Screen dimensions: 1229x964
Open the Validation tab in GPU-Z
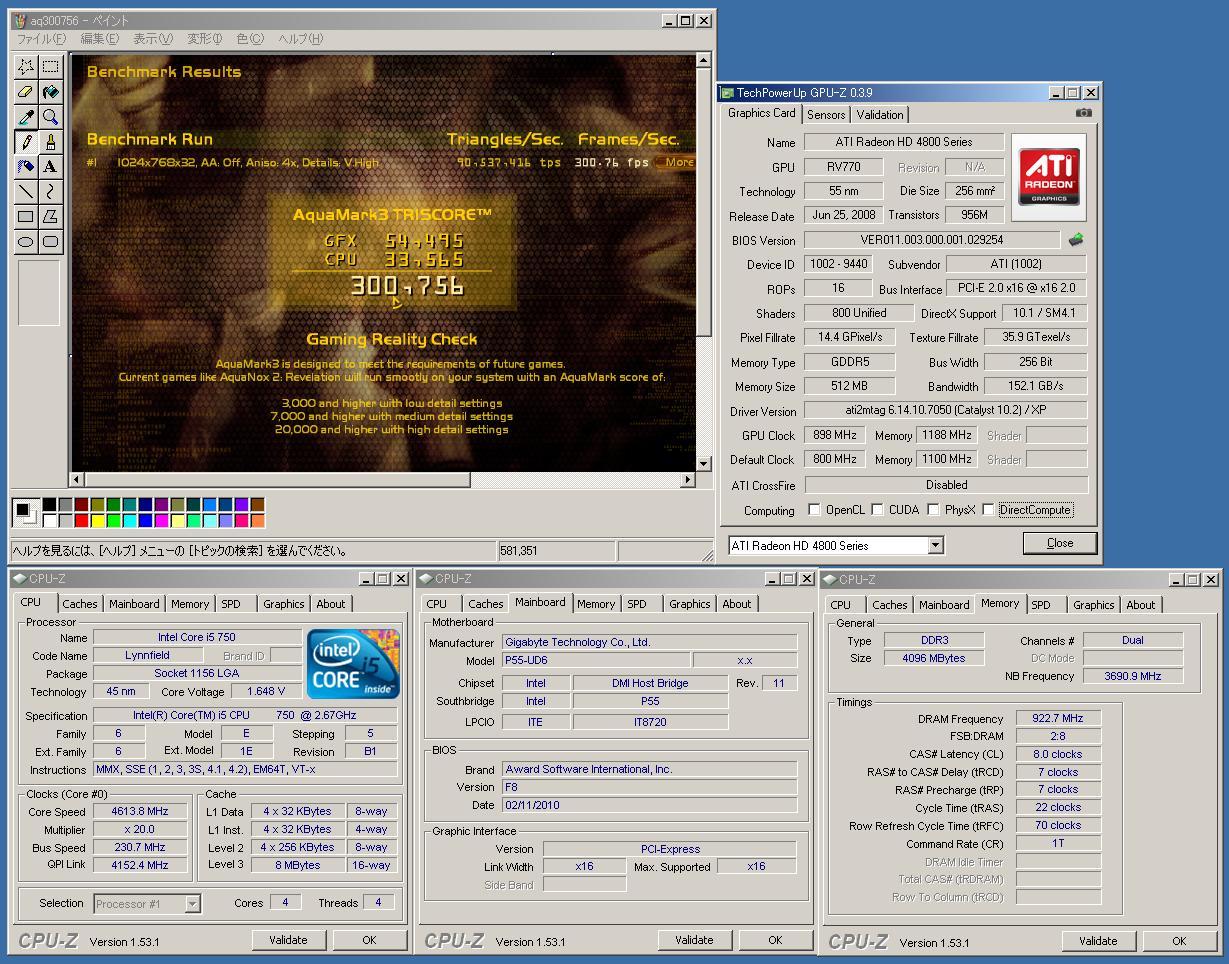coord(880,115)
